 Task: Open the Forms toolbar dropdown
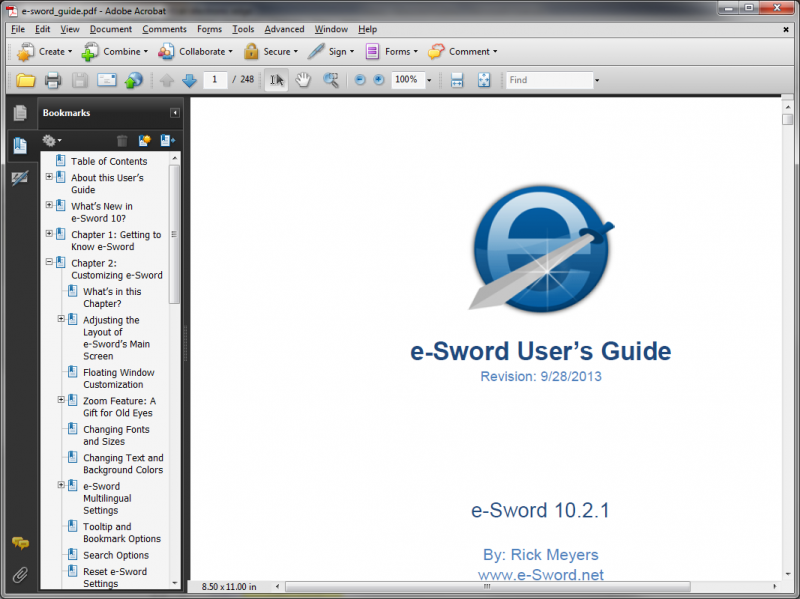(392, 52)
